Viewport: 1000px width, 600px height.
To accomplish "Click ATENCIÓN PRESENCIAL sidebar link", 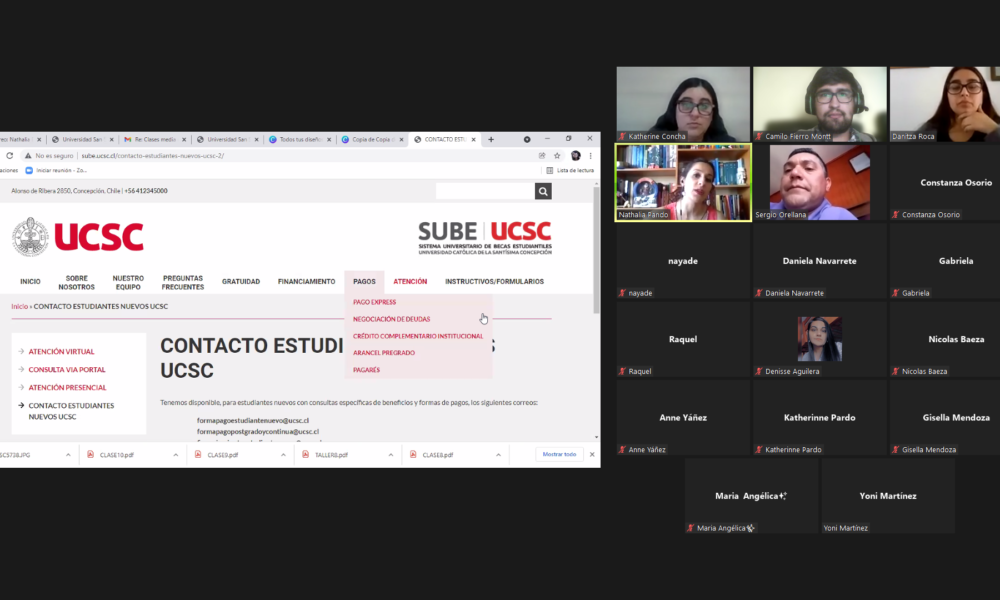I will tap(68, 387).
